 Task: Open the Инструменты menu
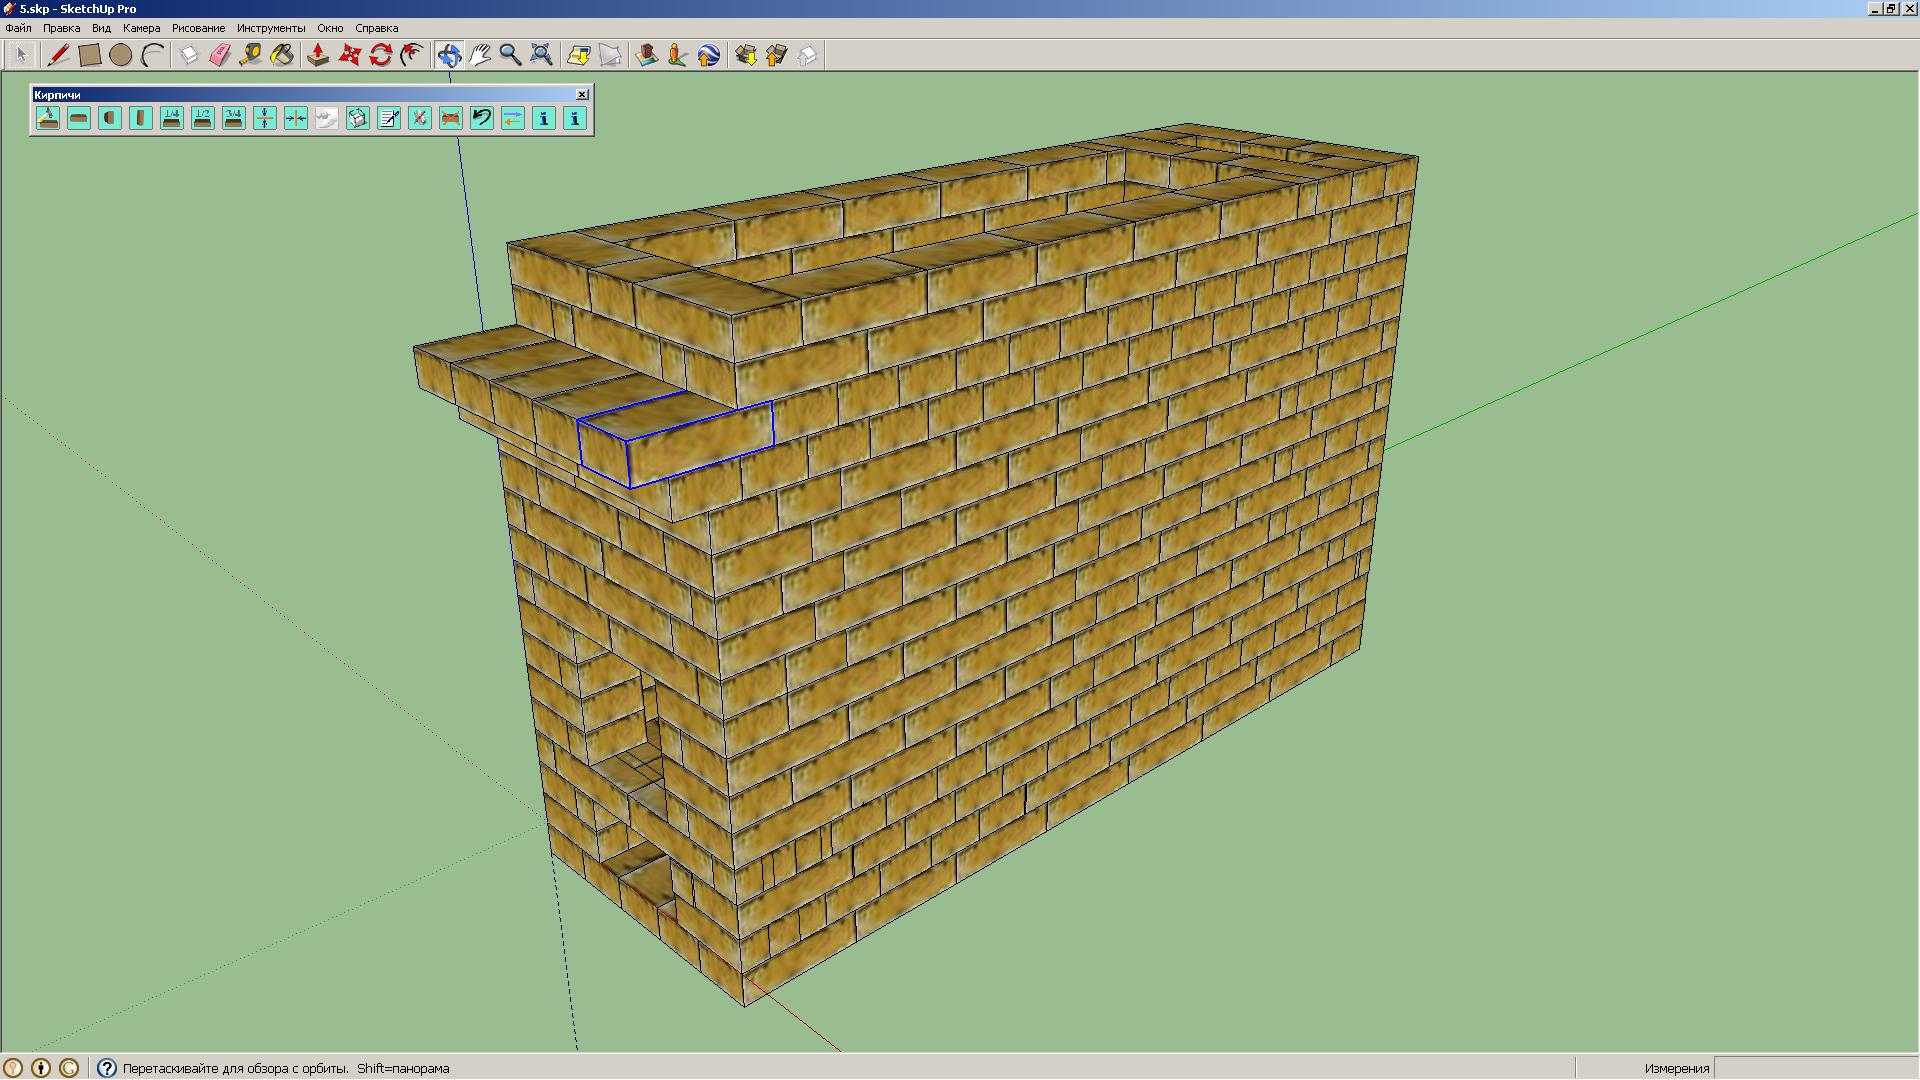[270, 28]
